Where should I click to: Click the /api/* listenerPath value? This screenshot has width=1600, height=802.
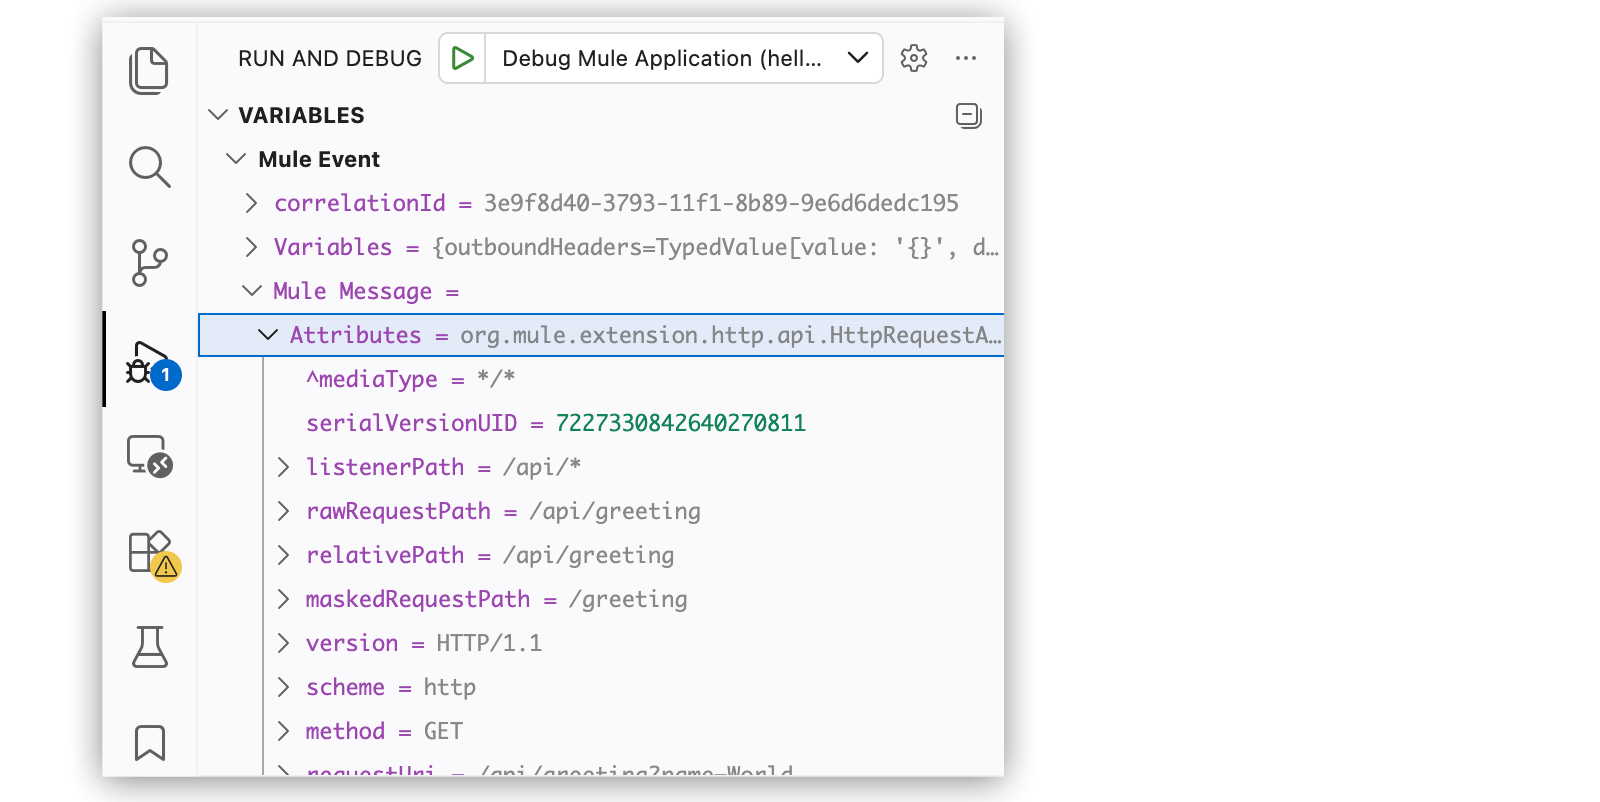tap(542, 467)
